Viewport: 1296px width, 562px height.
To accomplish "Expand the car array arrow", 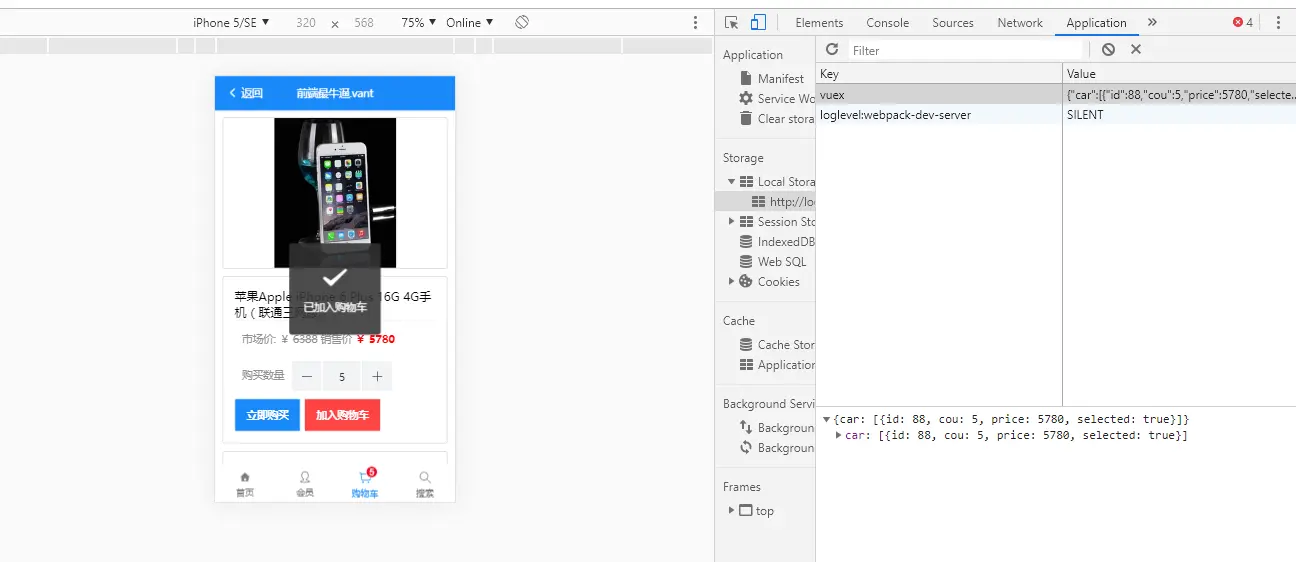I will (839, 435).
